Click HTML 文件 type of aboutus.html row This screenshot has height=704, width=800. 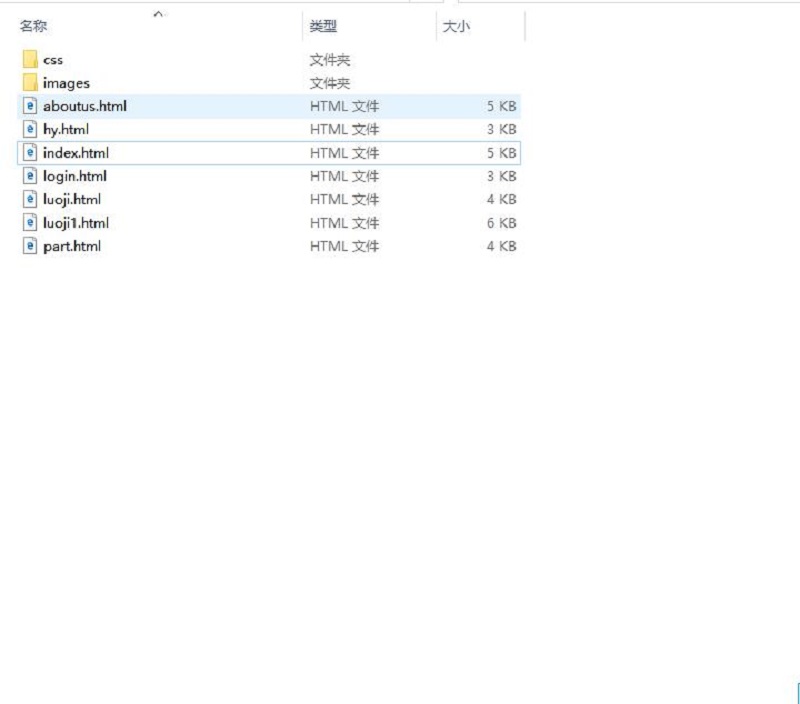pos(344,106)
